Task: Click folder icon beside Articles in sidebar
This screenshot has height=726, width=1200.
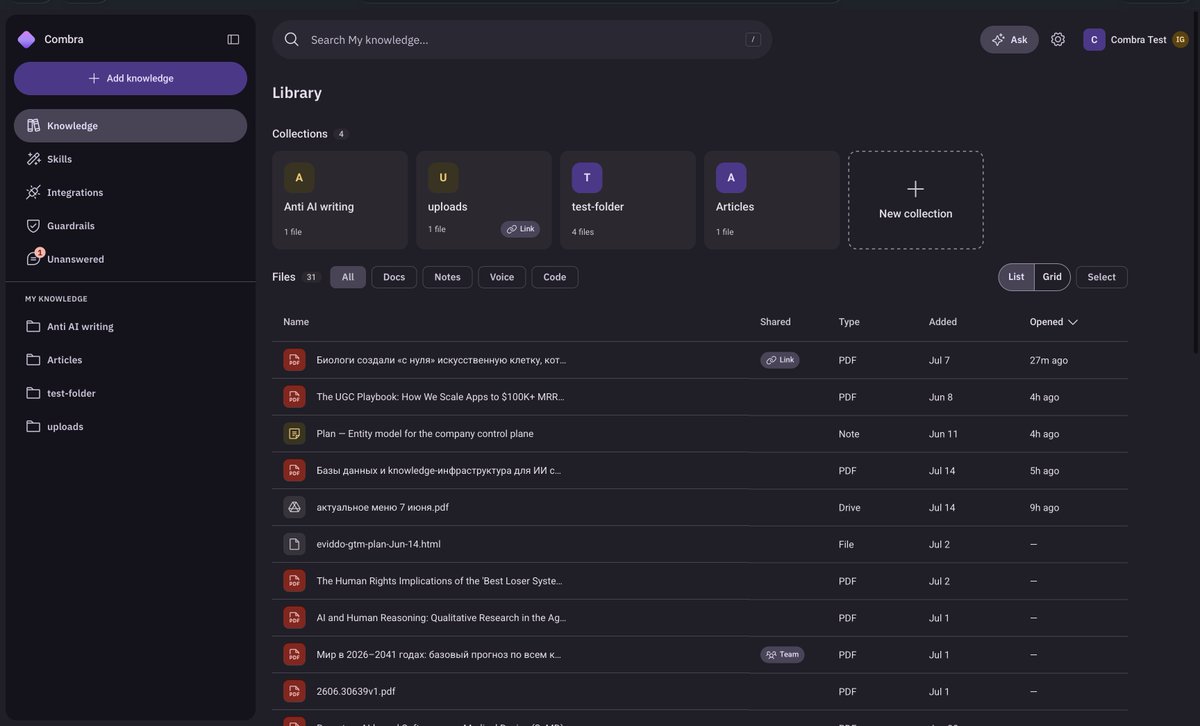Action: [33, 359]
